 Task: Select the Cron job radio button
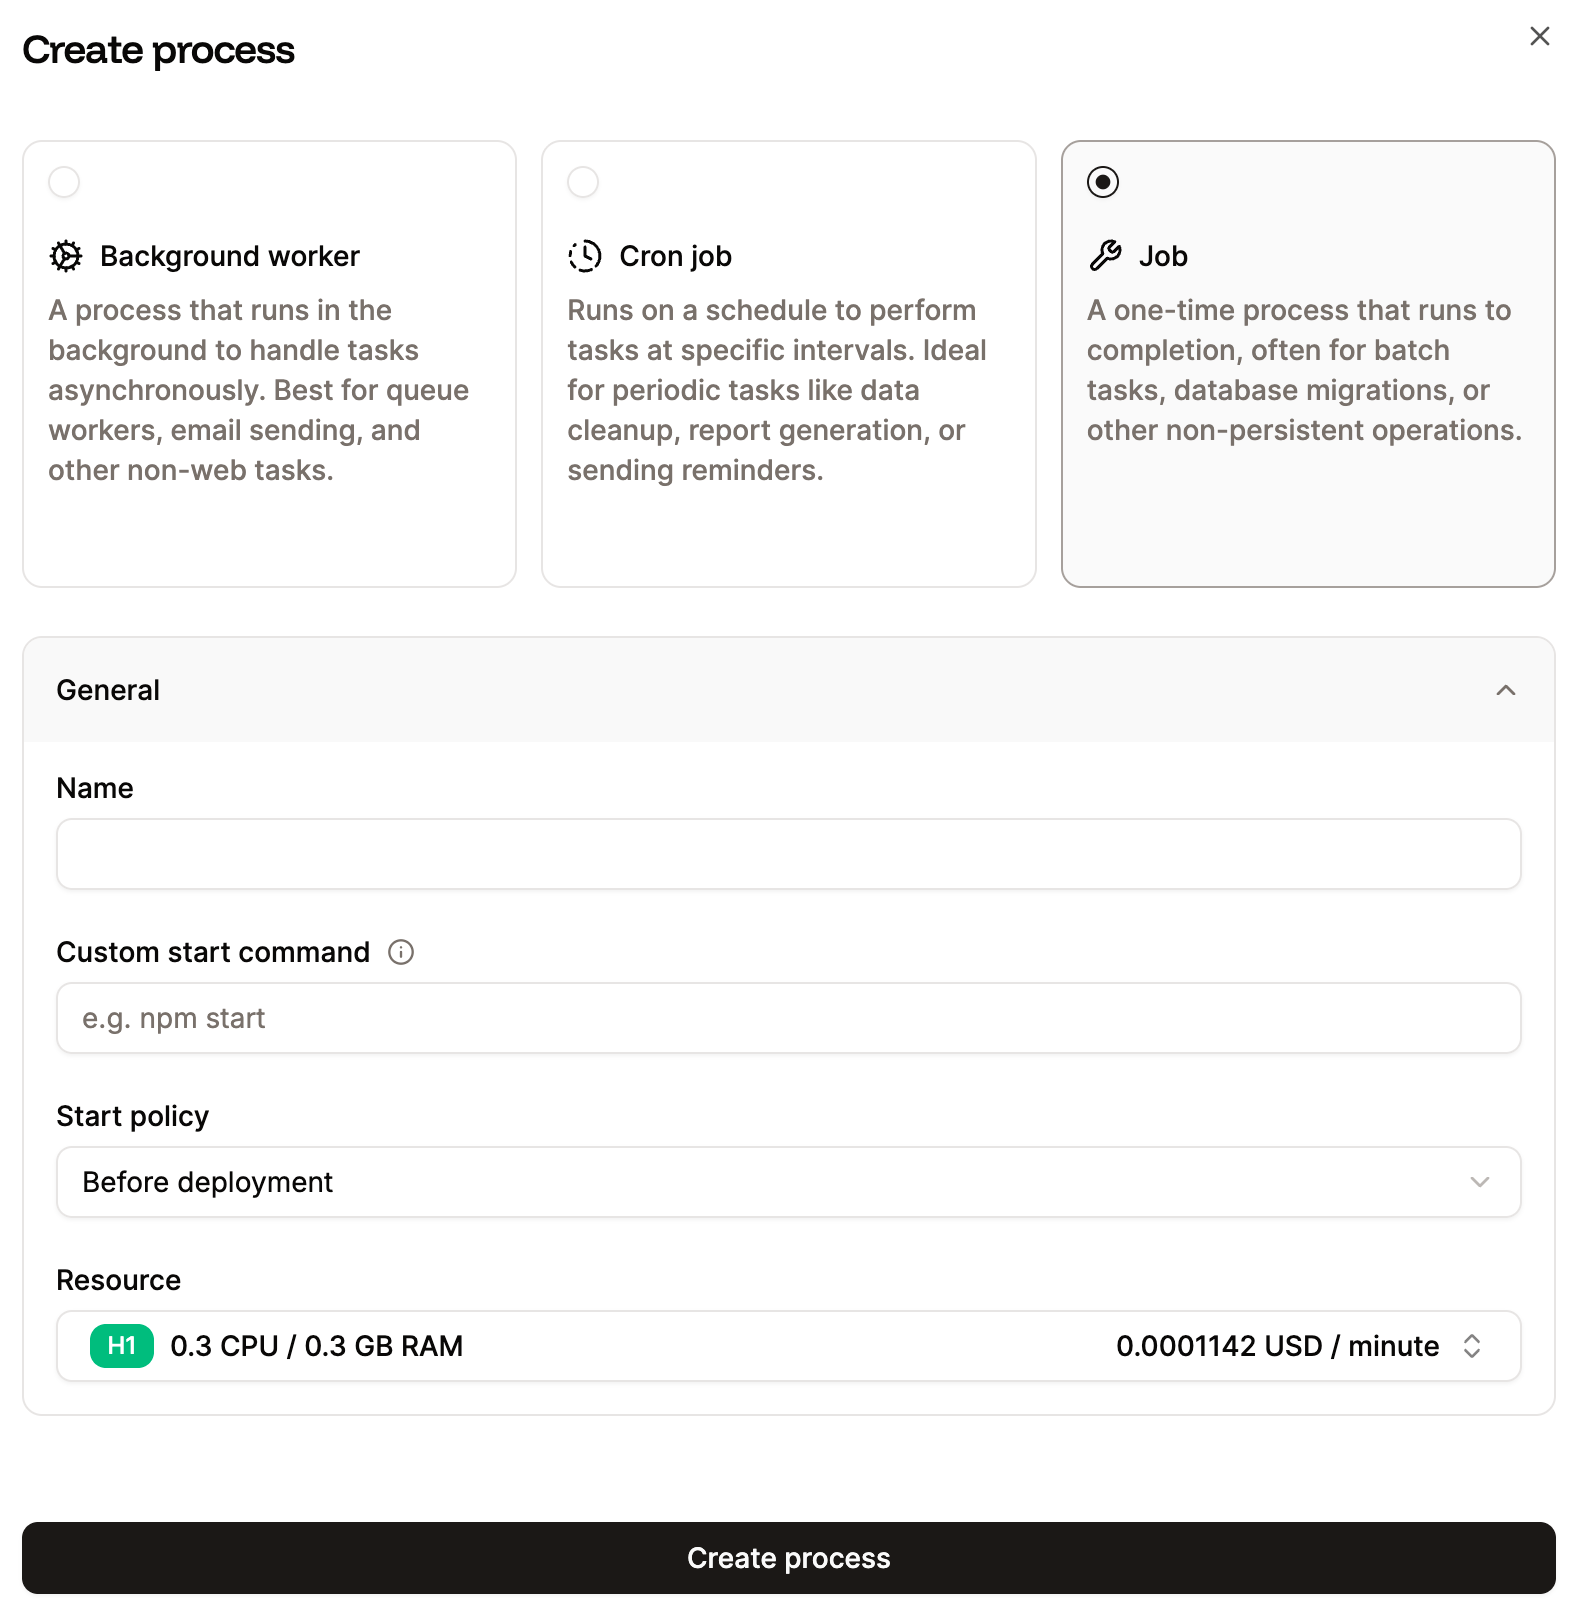coord(583,182)
